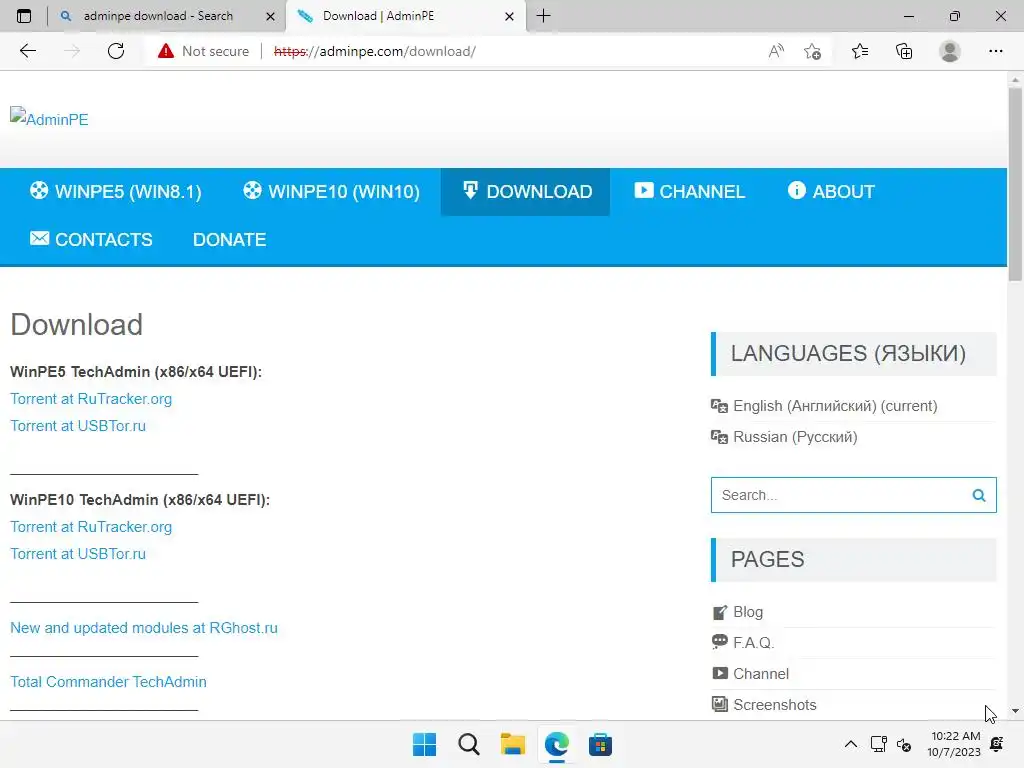The height and width of the screenshot is (768, 1024).
Task: Open CONTACTS navigation item
Action: 91,240
